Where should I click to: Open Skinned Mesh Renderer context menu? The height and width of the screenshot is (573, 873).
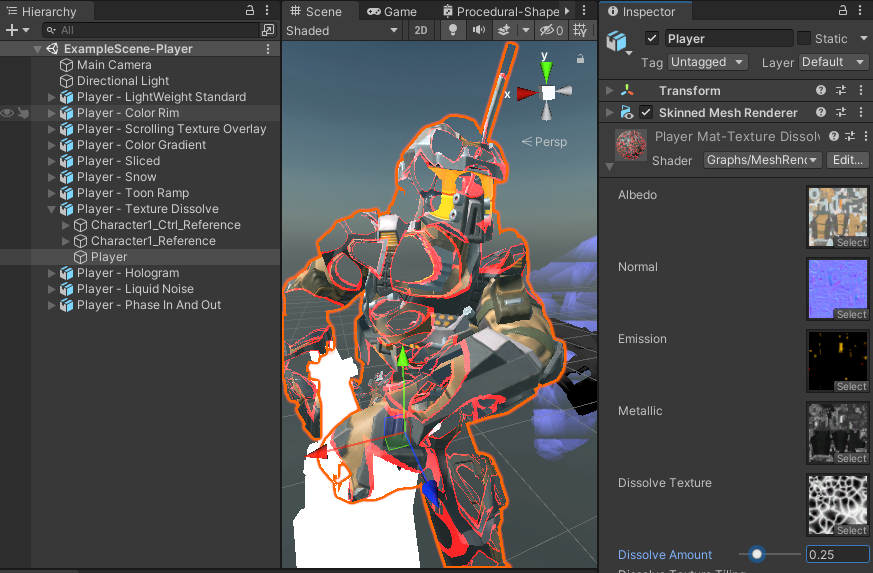pyautogui.click(x=861, y=112)
